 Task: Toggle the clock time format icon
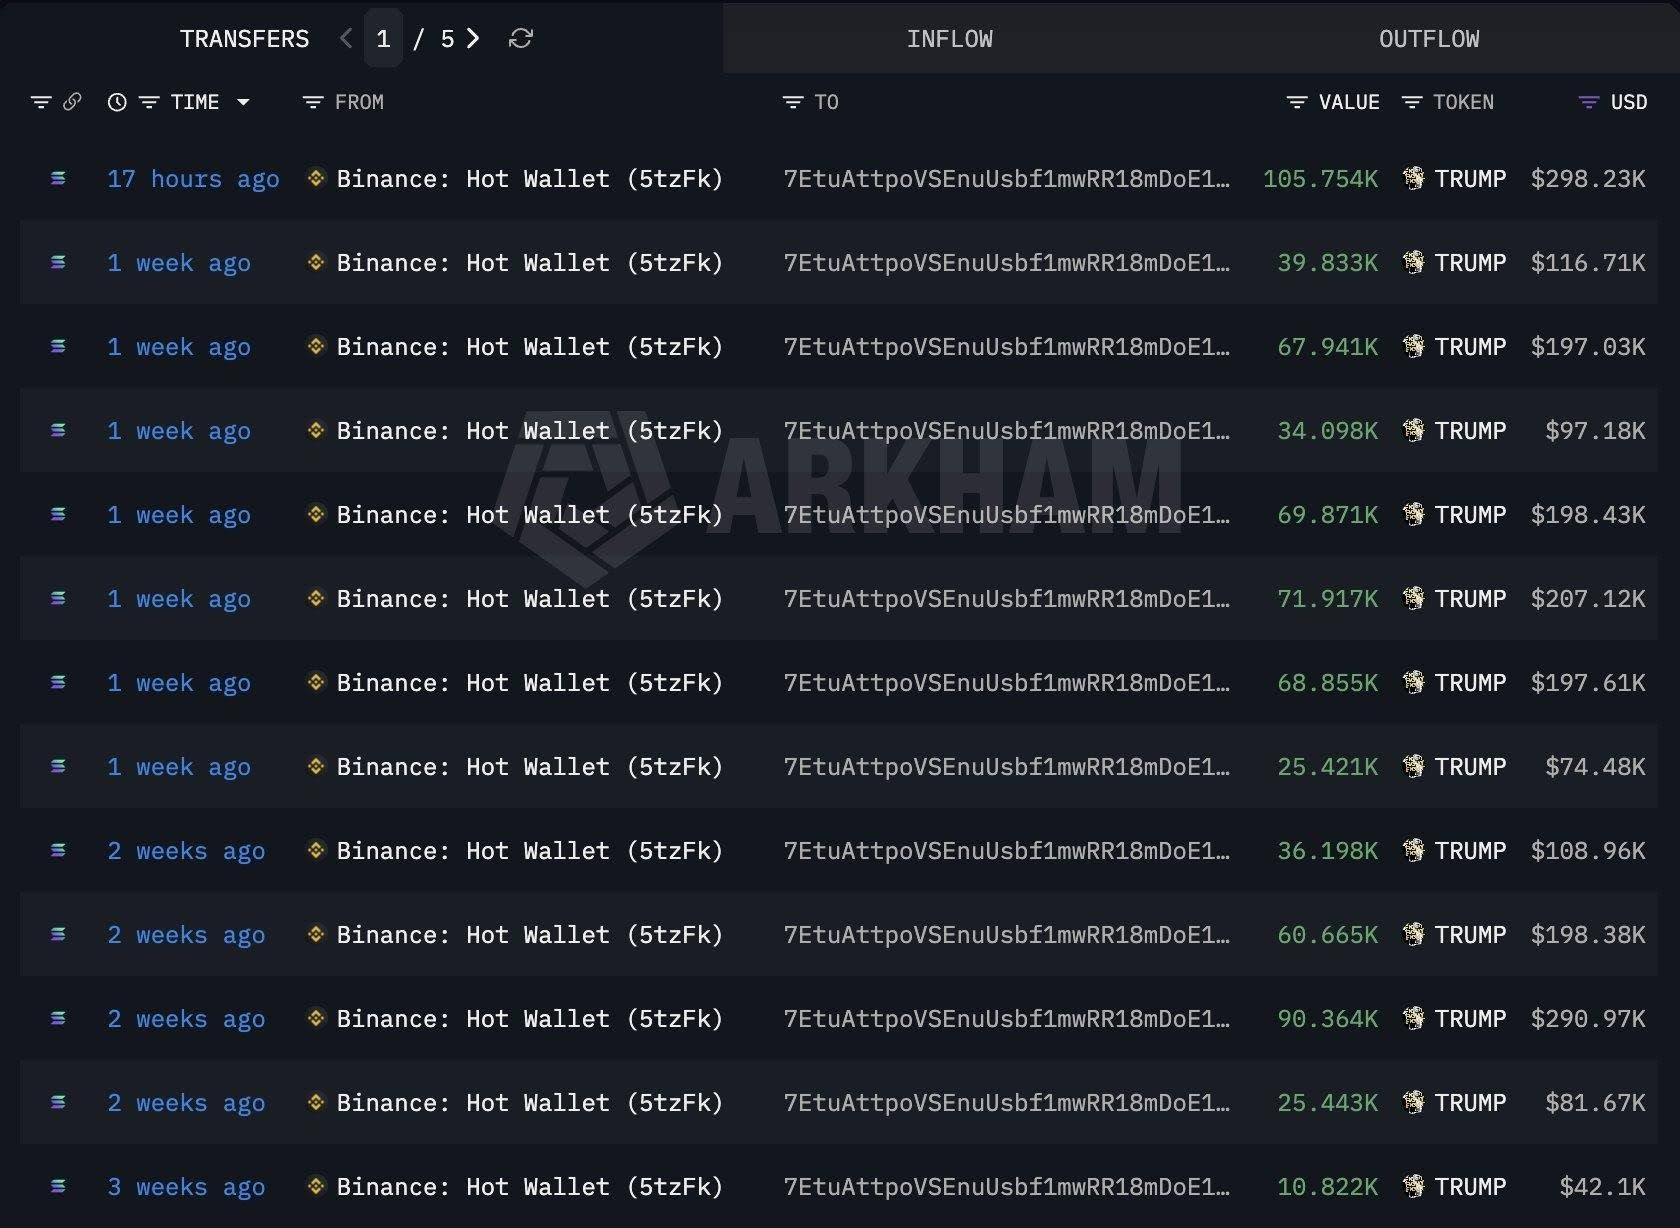[117, 102]
